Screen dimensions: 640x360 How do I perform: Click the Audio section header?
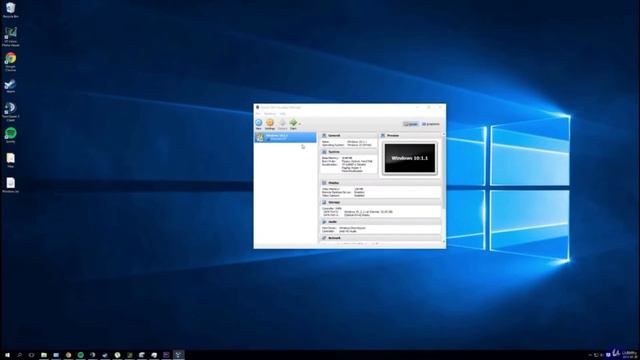pyautogui.click(x=380, y=222)
